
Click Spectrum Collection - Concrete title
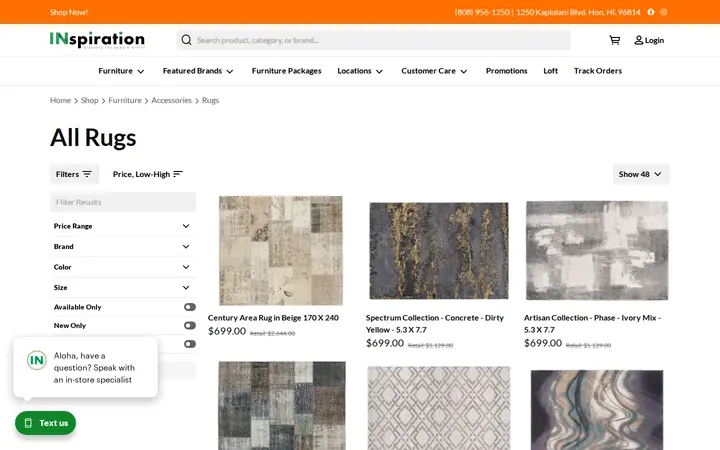[x=435, y=324]
